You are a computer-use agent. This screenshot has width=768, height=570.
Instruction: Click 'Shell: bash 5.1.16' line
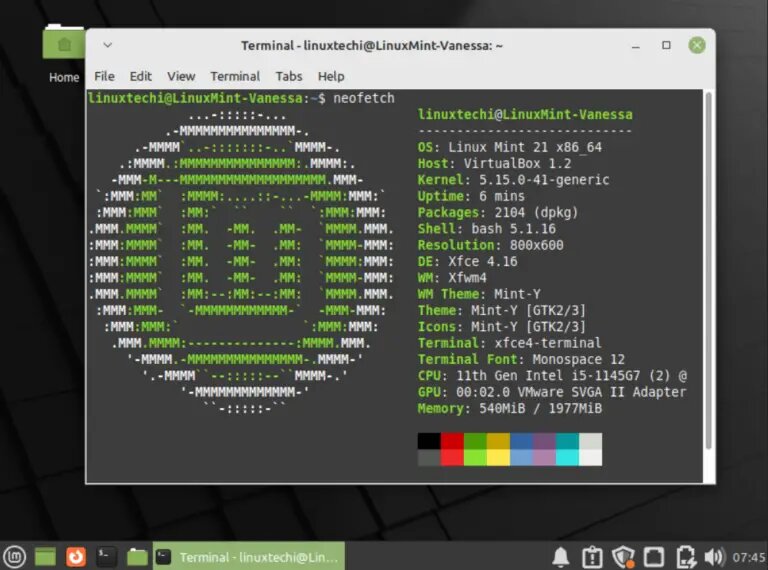pyautogui.click(x=487, y=229)
